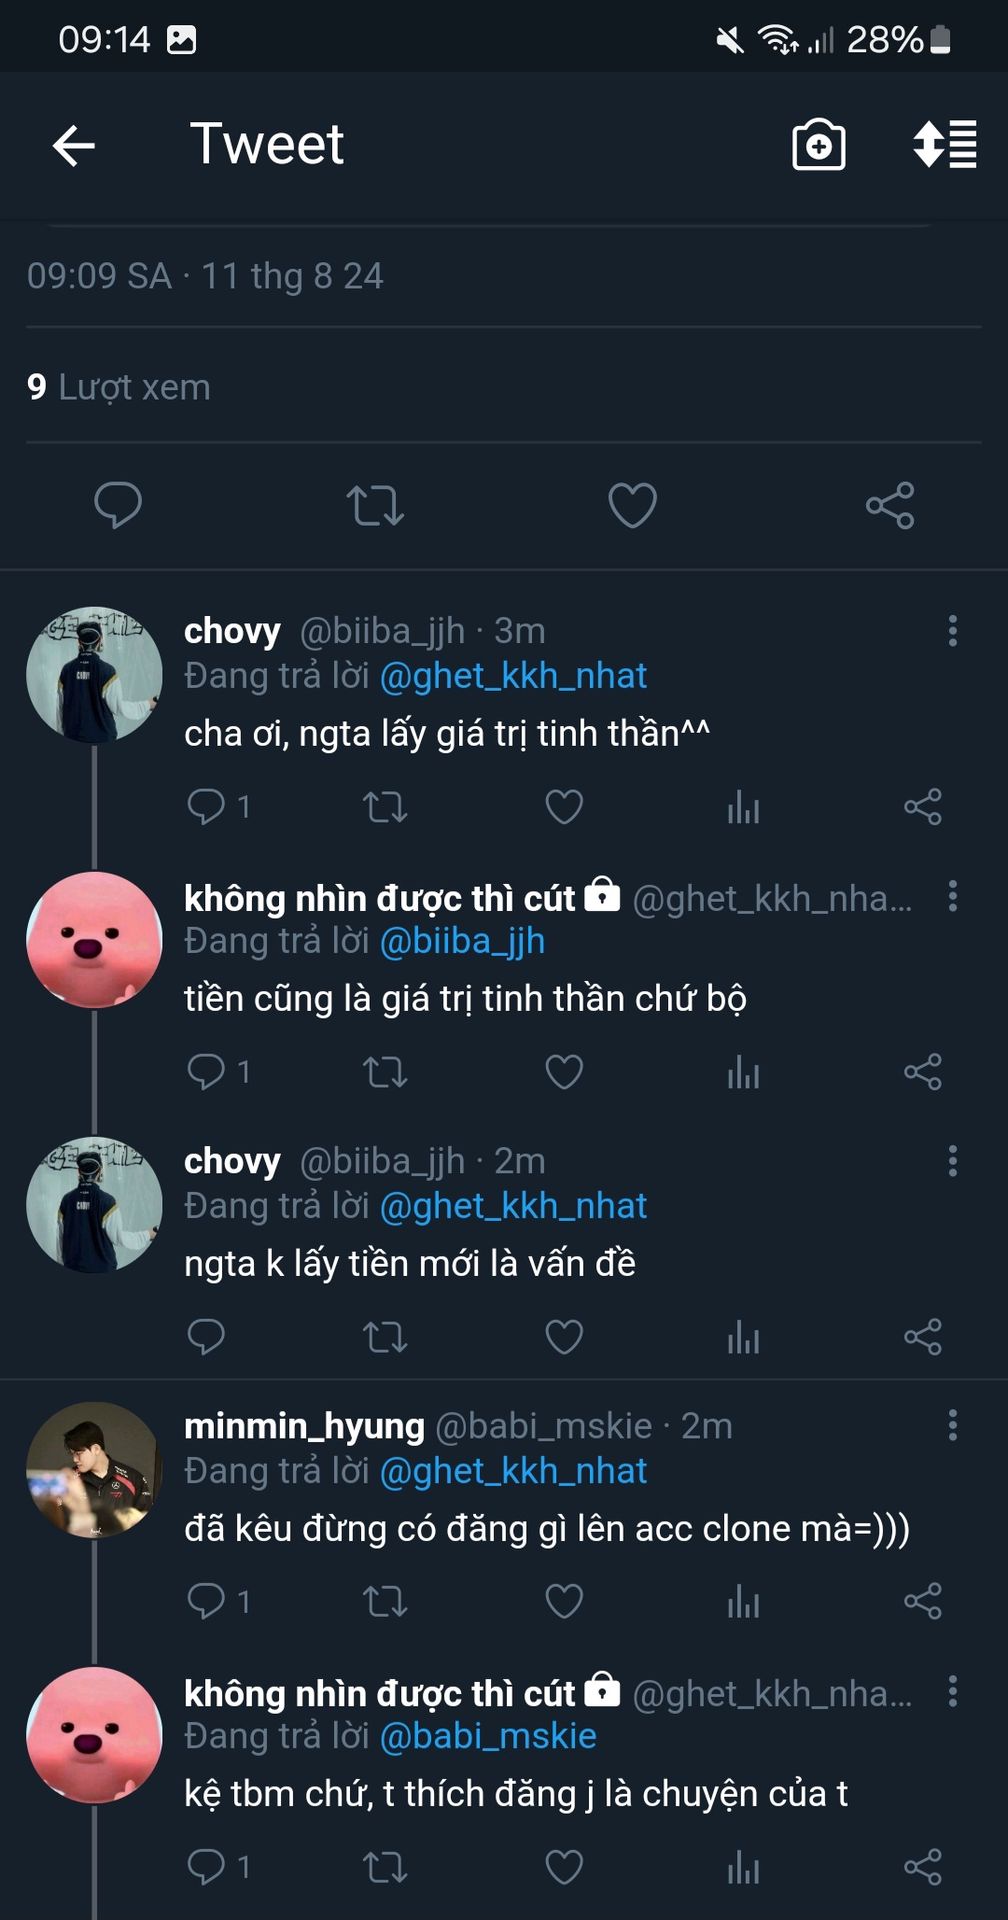Open the @biiba_jjh mention link
Image resolution: width=1008 pixels, height=1920 pixels.
click(462, 941)
